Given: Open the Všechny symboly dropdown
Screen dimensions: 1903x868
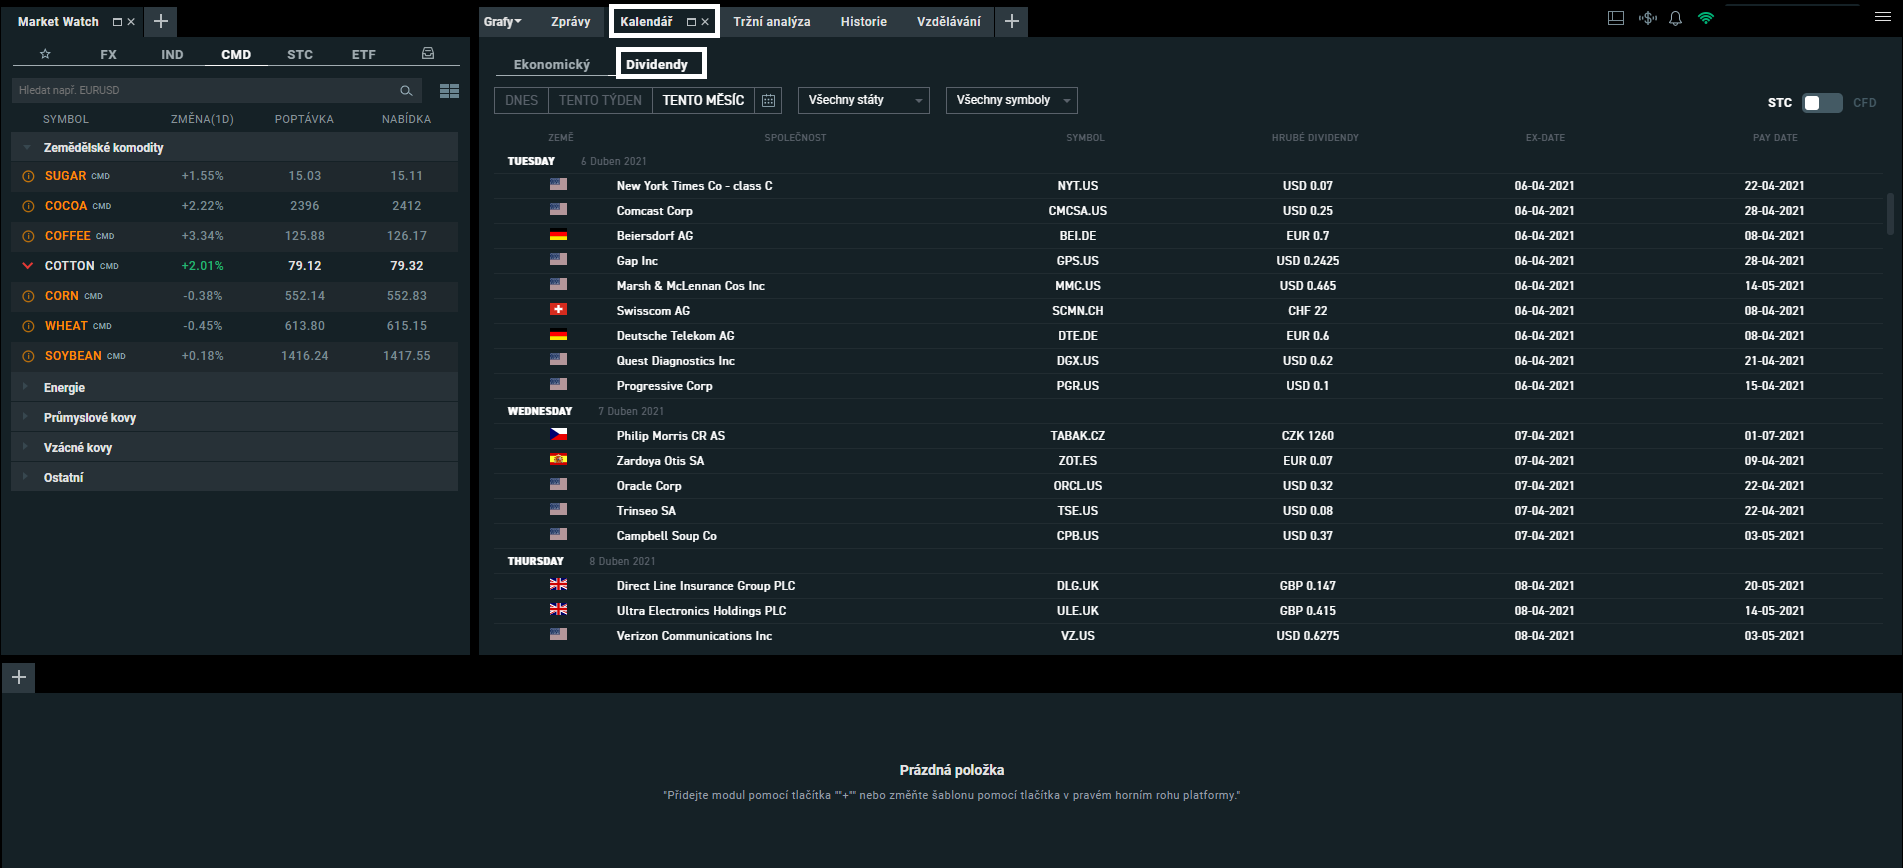Looking at the screenshot, I should pos(1012,100).
